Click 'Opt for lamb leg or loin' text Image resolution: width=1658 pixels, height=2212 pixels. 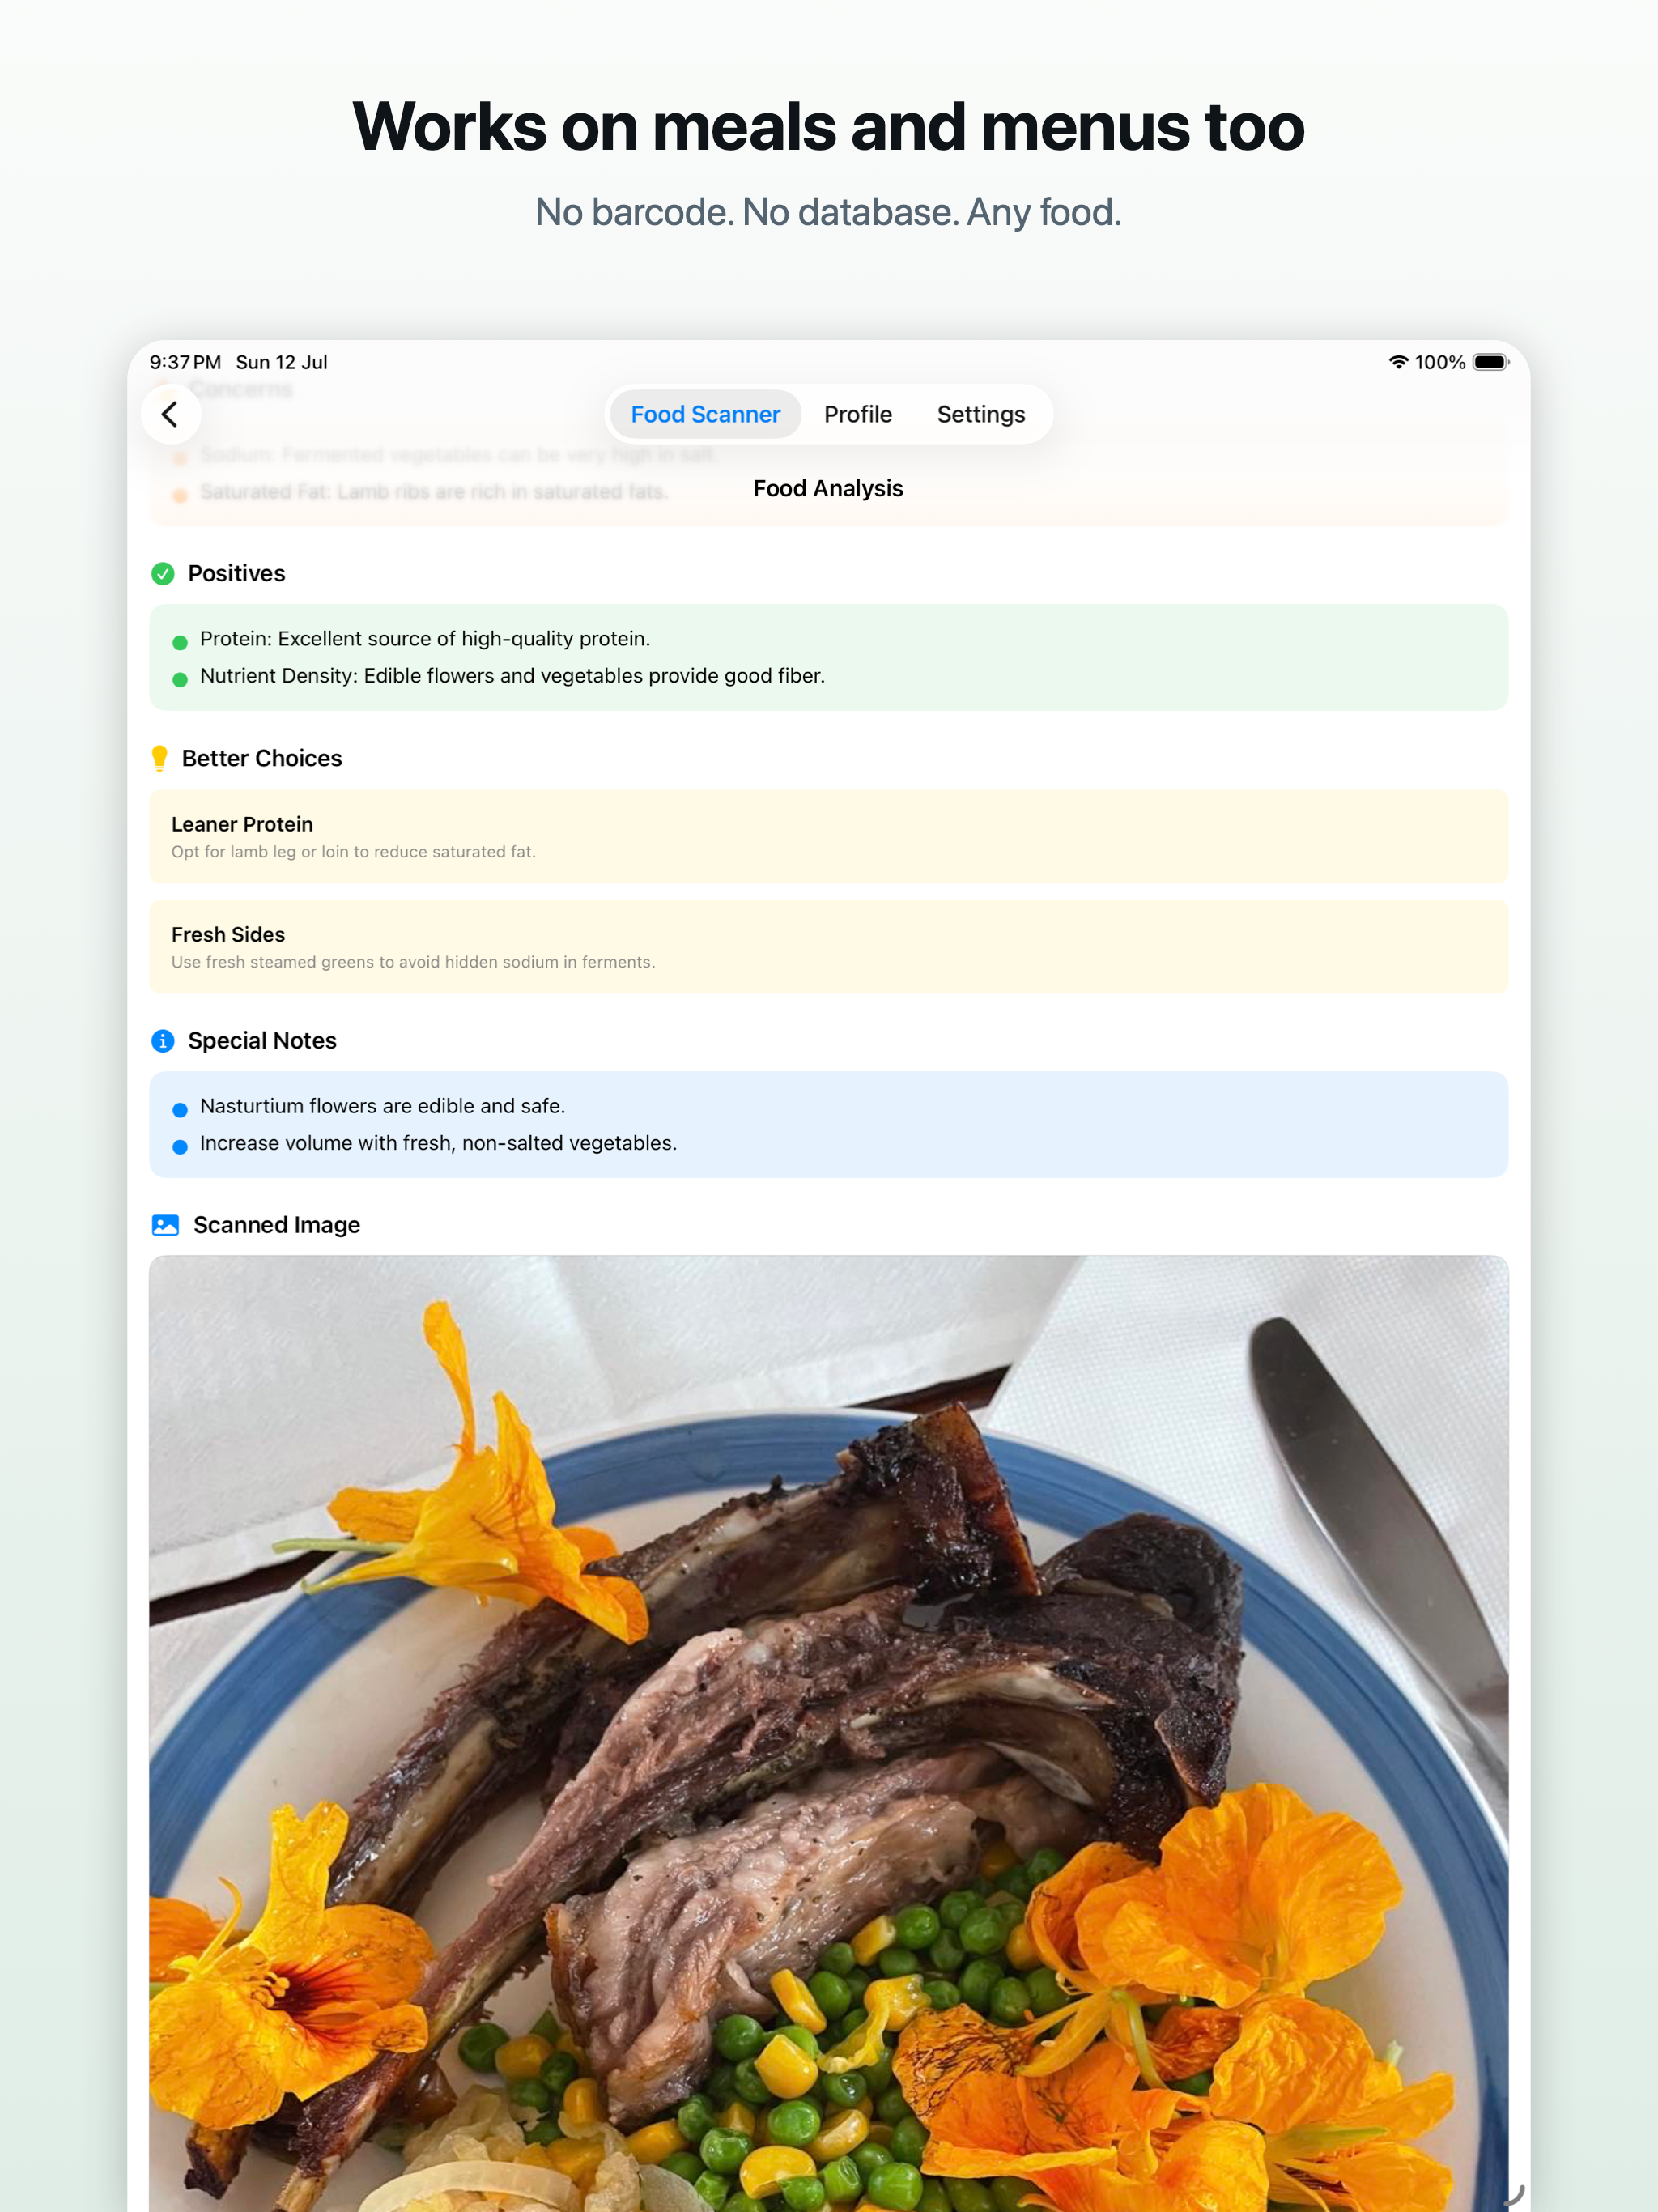pyautogui.click(x=353, y=852)
